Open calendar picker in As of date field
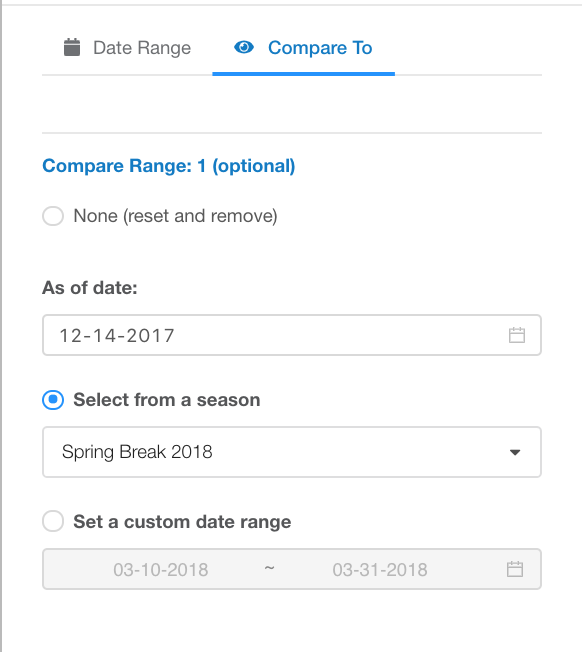Screen dimensions: 582x652 517,335
